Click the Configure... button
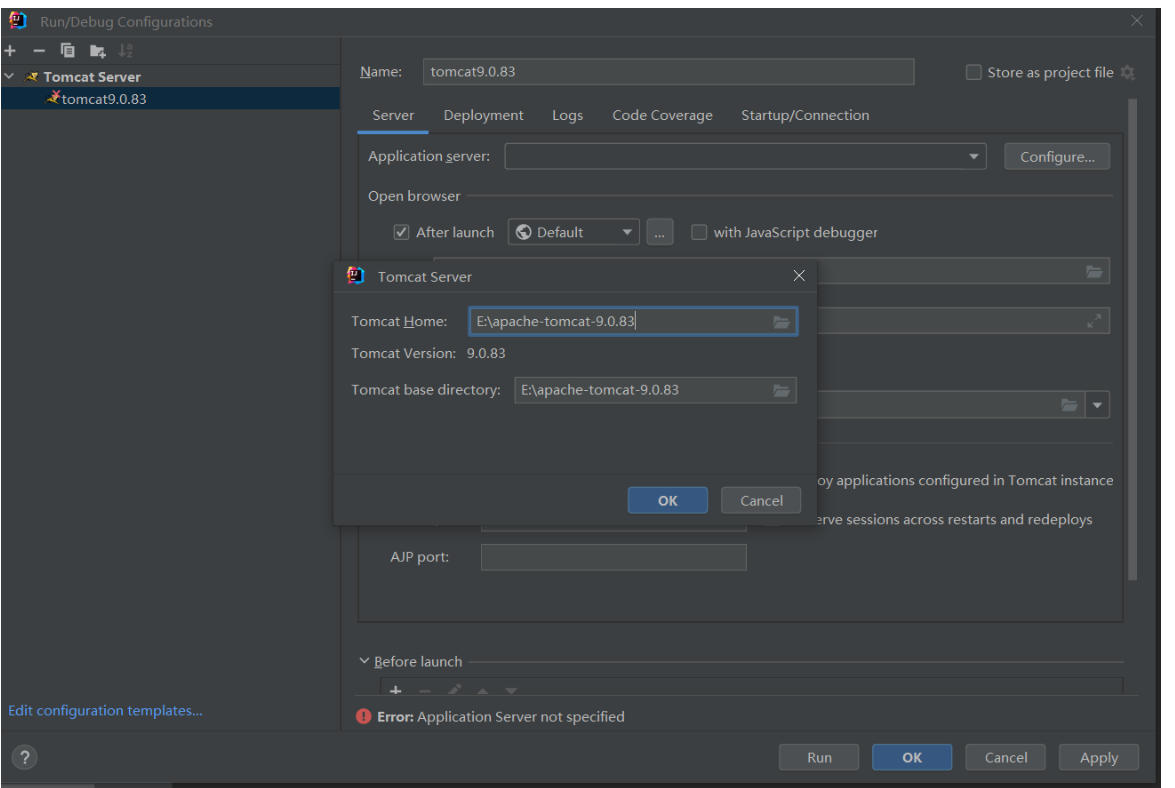 (1057, 157)
